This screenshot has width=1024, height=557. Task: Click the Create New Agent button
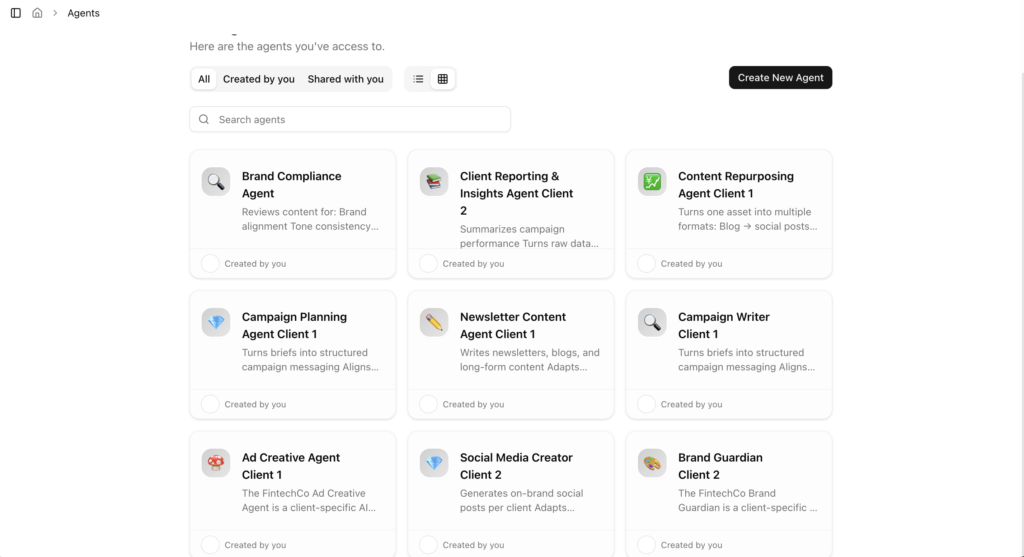point(780,78)
